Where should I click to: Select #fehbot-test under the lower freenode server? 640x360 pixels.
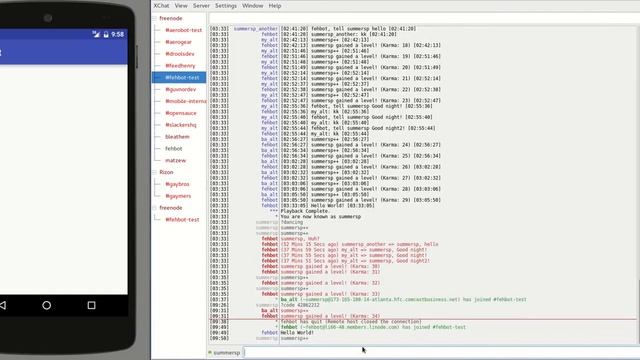182,220
